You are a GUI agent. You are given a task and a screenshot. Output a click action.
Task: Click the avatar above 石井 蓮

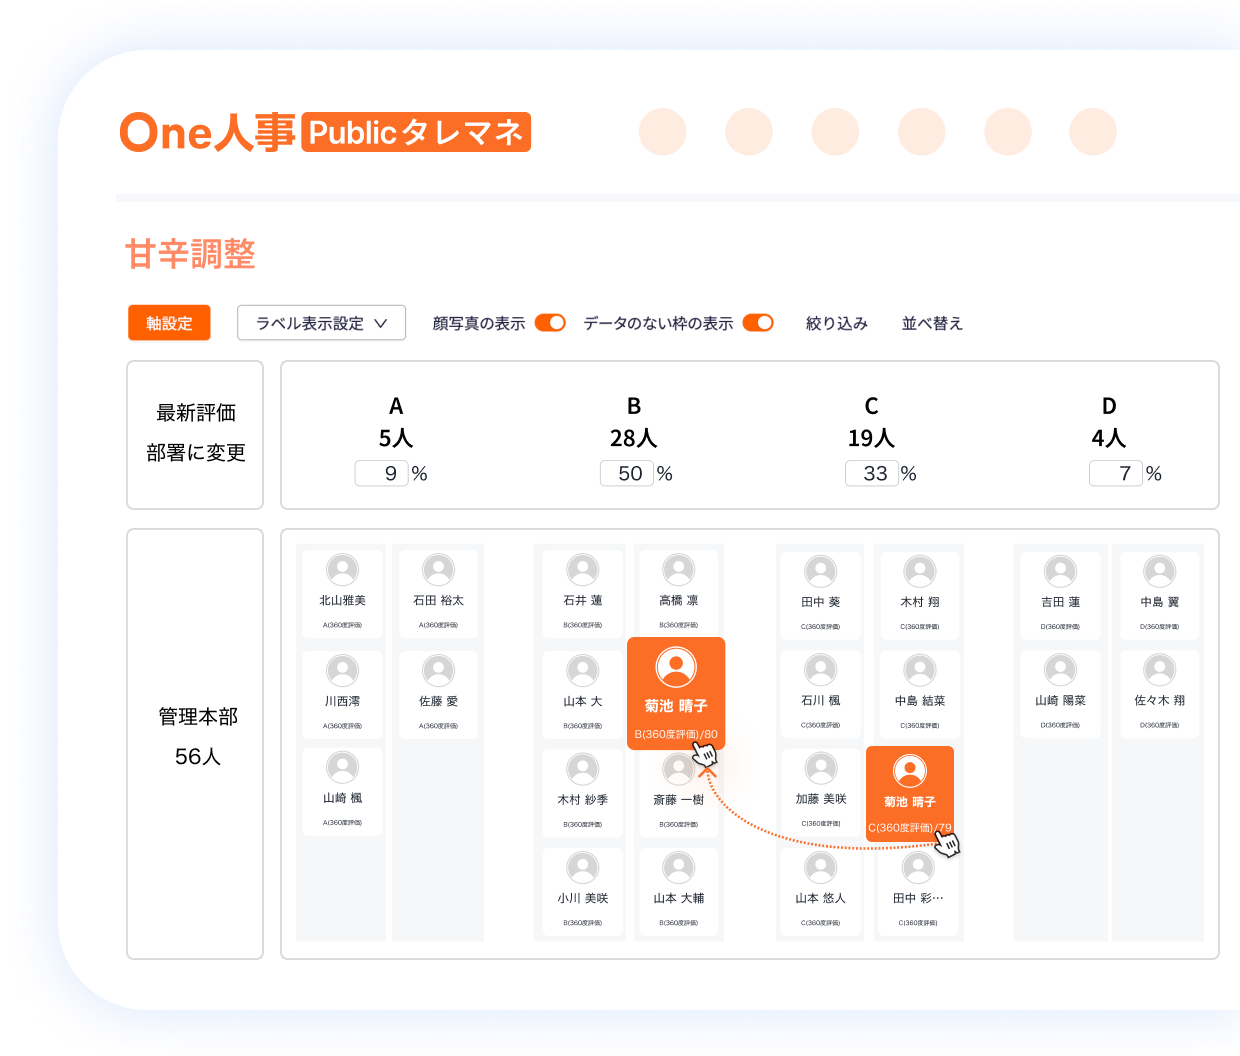point(582,570)
